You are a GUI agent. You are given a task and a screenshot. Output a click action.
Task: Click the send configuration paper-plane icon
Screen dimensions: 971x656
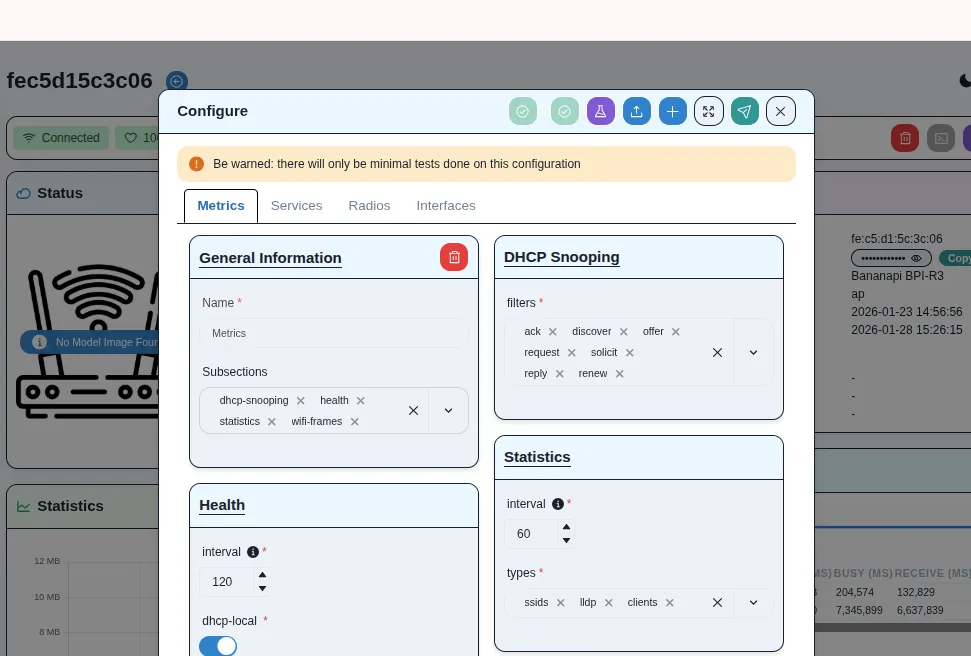pyautogui.click(x=744, y=111)
